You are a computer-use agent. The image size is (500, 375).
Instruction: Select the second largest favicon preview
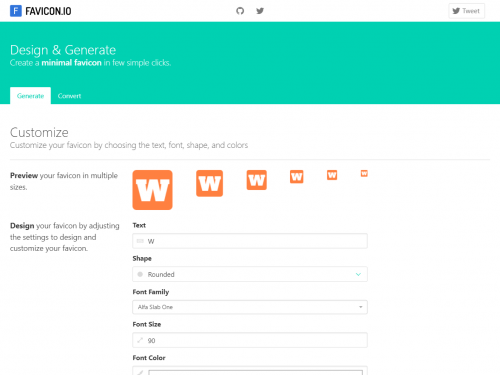pyautogui.click(x=209, y=183)
